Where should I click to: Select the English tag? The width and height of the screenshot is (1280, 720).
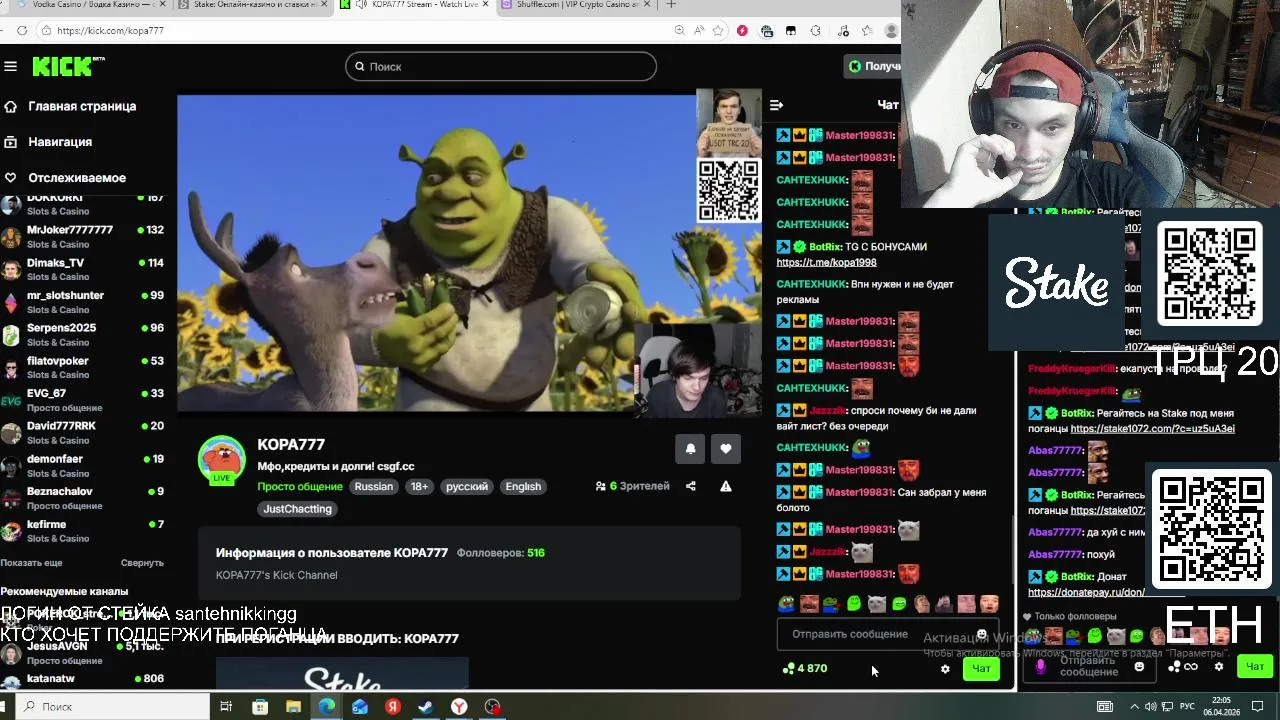(523, 487)
